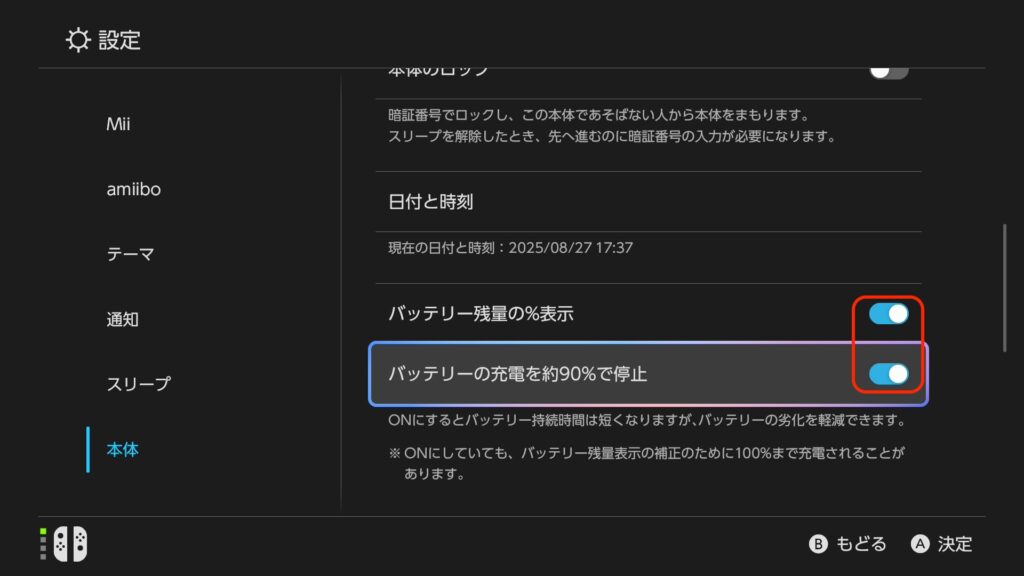Click the 設定 page title text
The image size is (1024, 576).
coord(120,40)
